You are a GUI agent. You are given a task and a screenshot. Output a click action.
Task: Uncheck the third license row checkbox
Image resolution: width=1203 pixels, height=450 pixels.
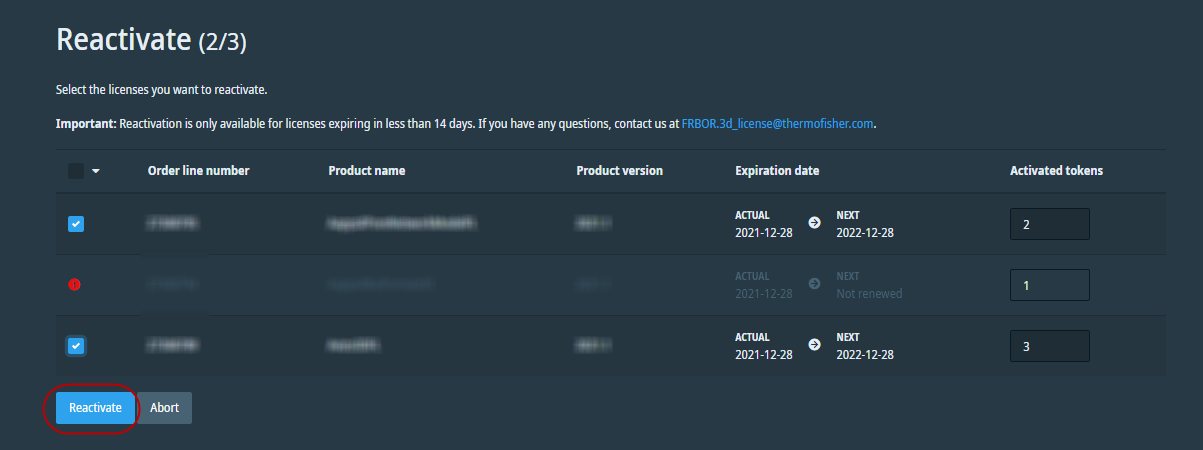point(76,346)
